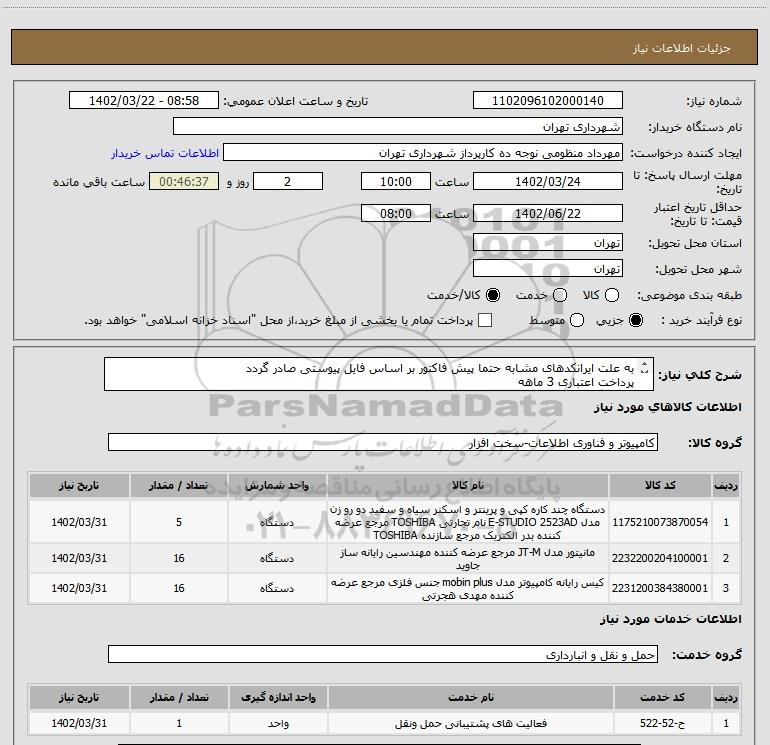Viewport: 770px width, 745px height.
Task: Click the page header جزئیات اطلاعات نیاز
Action: coord(682,48)
